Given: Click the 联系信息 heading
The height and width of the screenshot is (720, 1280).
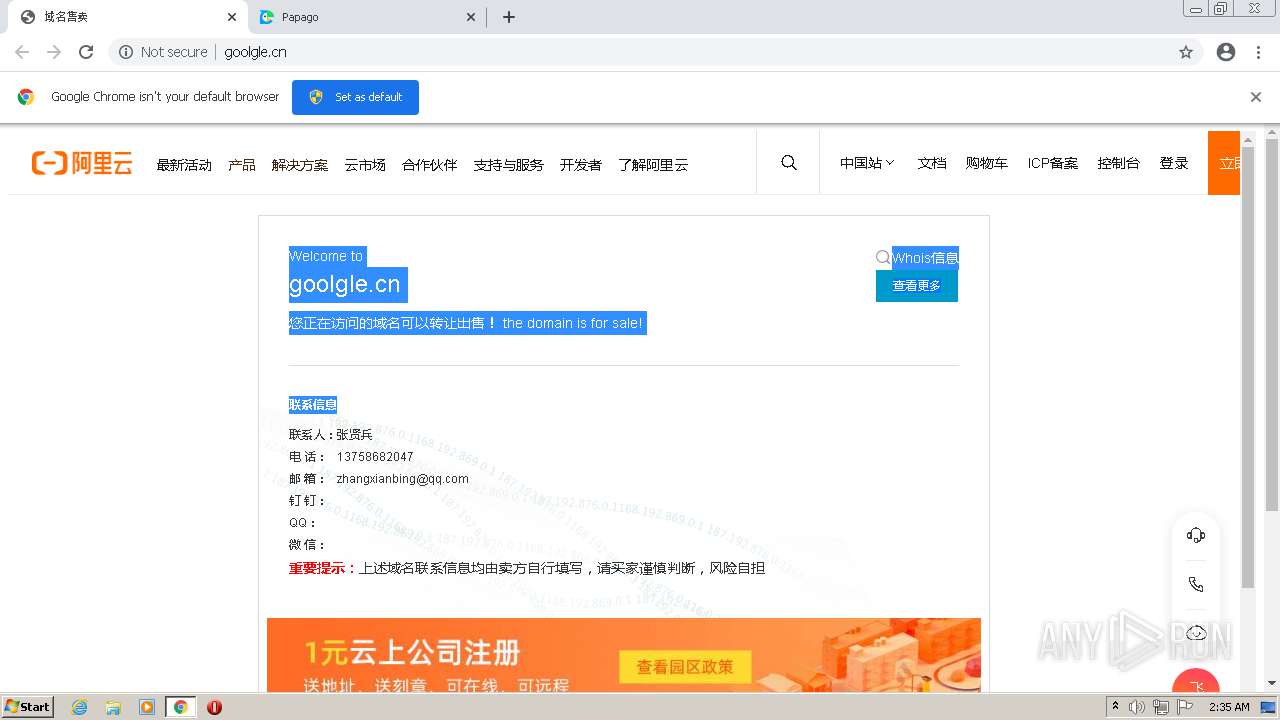Looking at the screenshot, I should 313,405.
